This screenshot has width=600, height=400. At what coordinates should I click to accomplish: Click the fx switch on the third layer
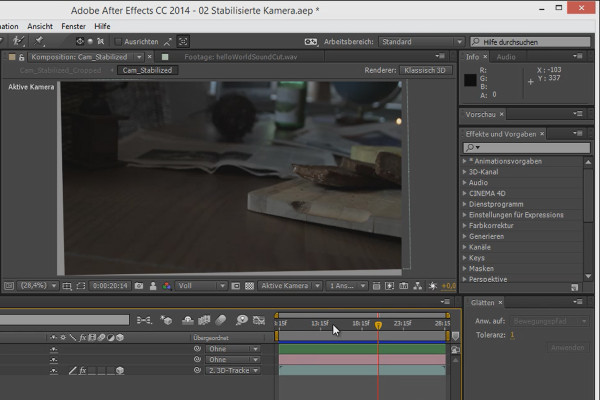[x=83, y=371]
